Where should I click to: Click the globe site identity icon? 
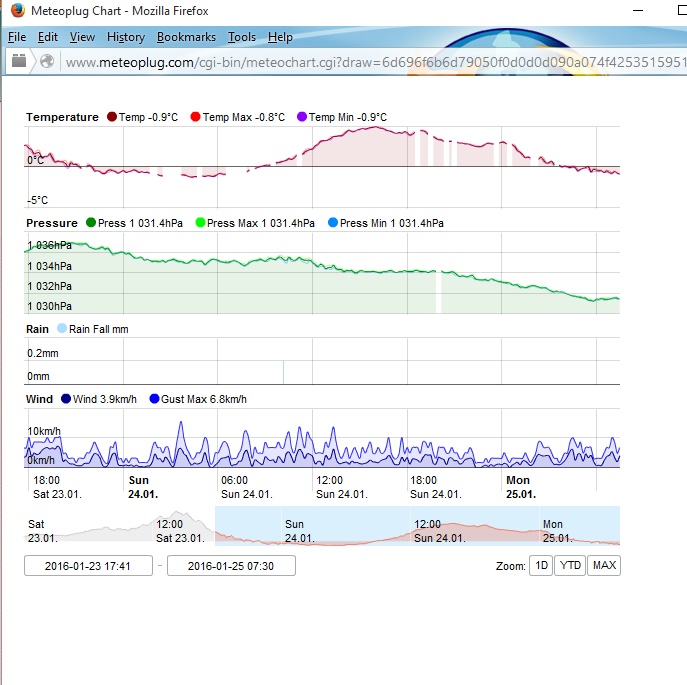[x=46, y=62]
